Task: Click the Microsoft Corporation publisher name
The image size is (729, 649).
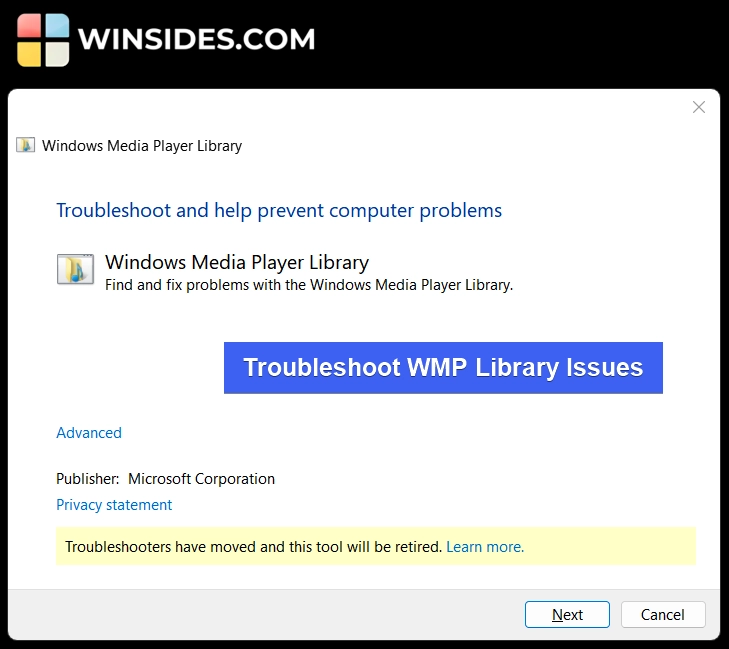Action: pyautogui.click(x=201, y=479)
